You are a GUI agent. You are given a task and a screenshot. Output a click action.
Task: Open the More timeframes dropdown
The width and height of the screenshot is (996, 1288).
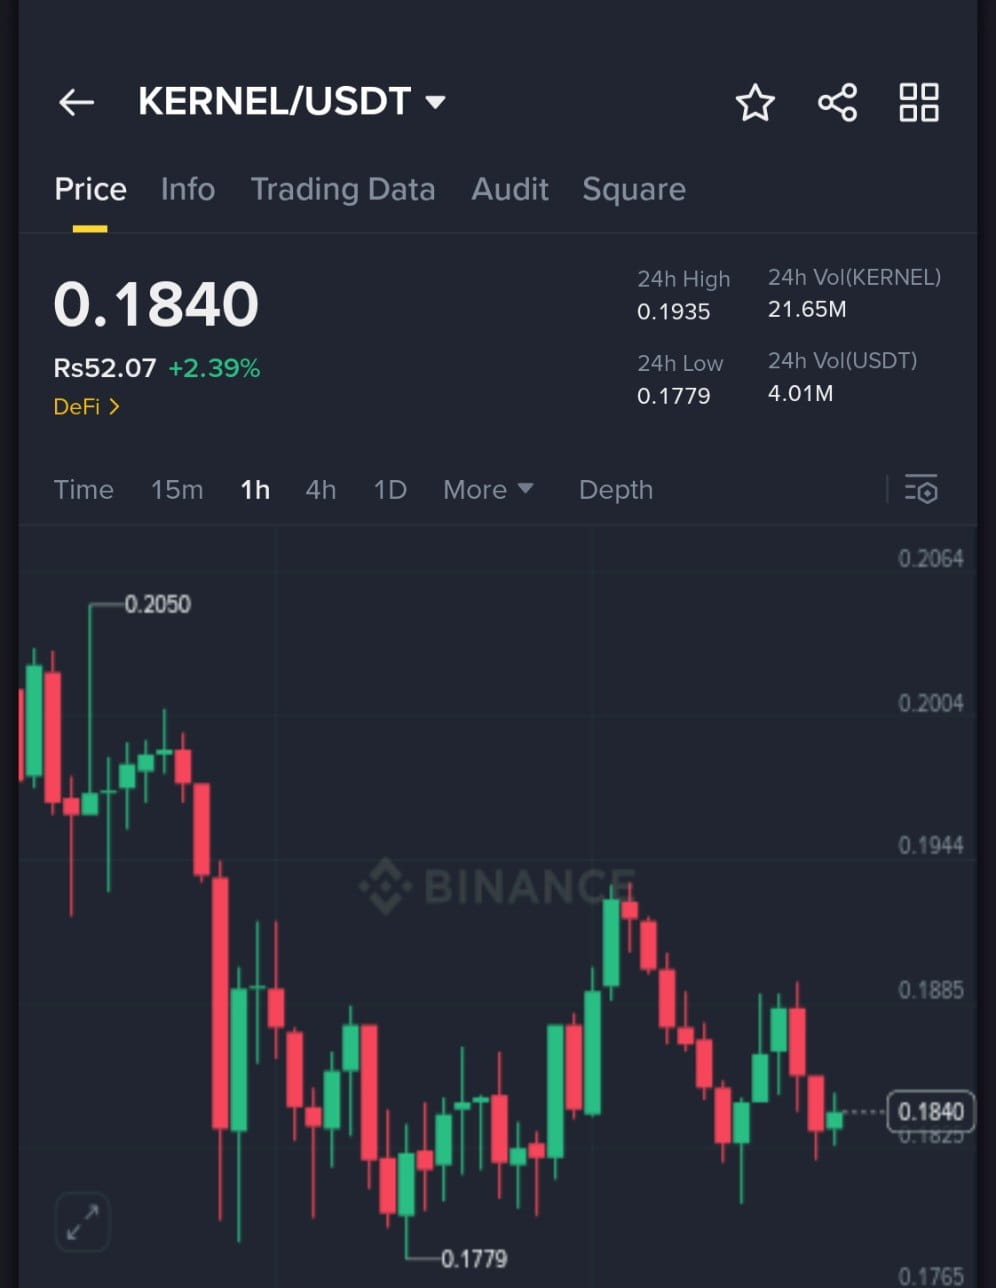point(488,490)
